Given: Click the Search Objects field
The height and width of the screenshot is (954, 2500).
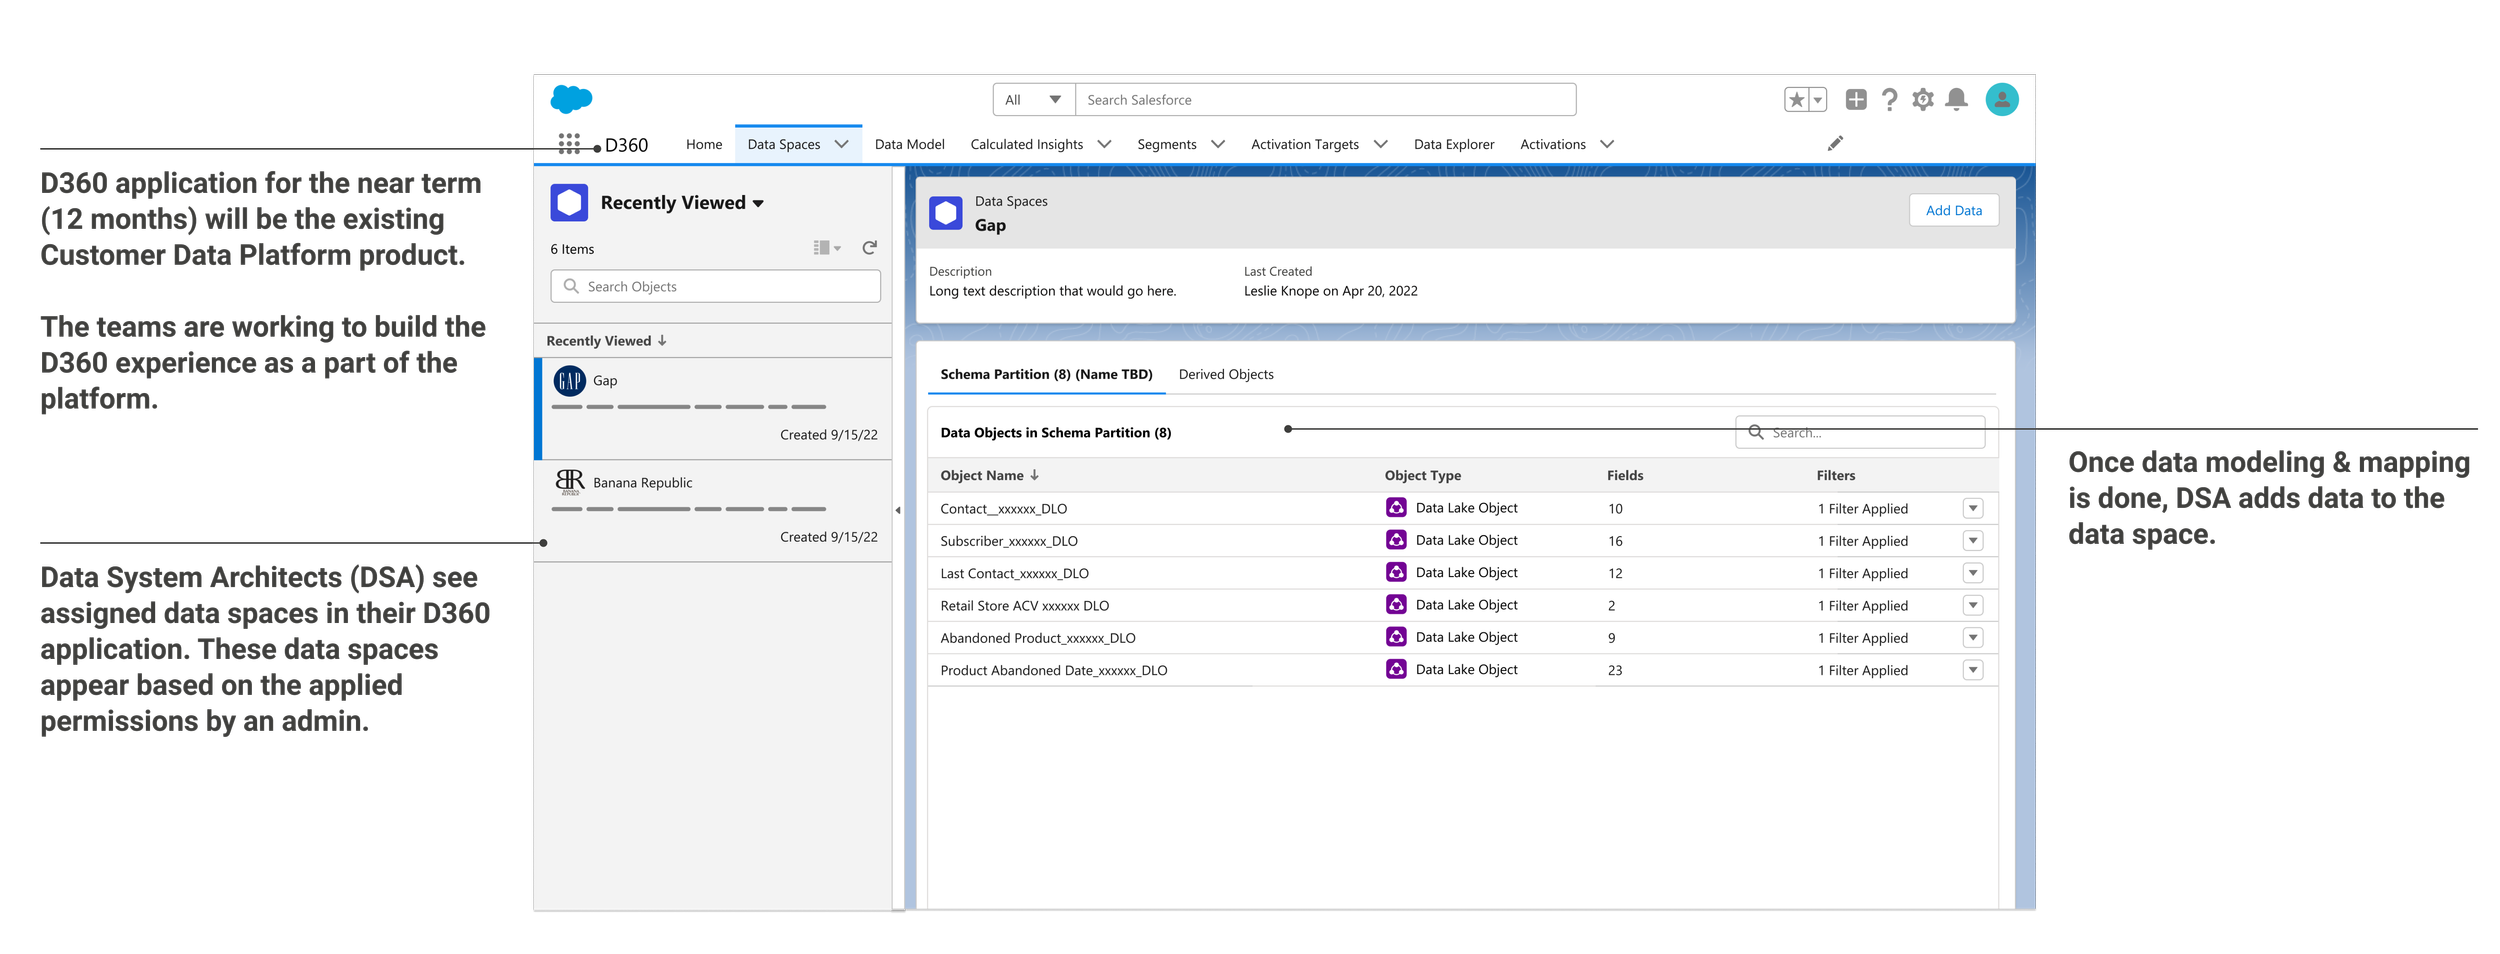Looking at the screenshot, I should [x=716, y=286].
